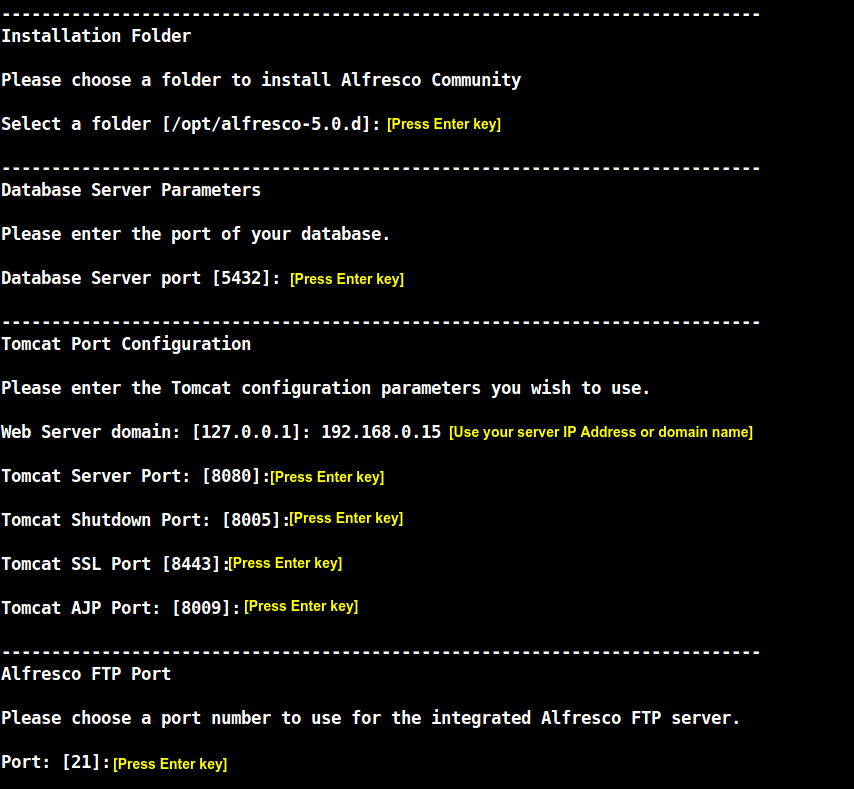Screen dimensions: 854x789
Task: Click the Installation Folder heading
Action: tap(96, 36)
